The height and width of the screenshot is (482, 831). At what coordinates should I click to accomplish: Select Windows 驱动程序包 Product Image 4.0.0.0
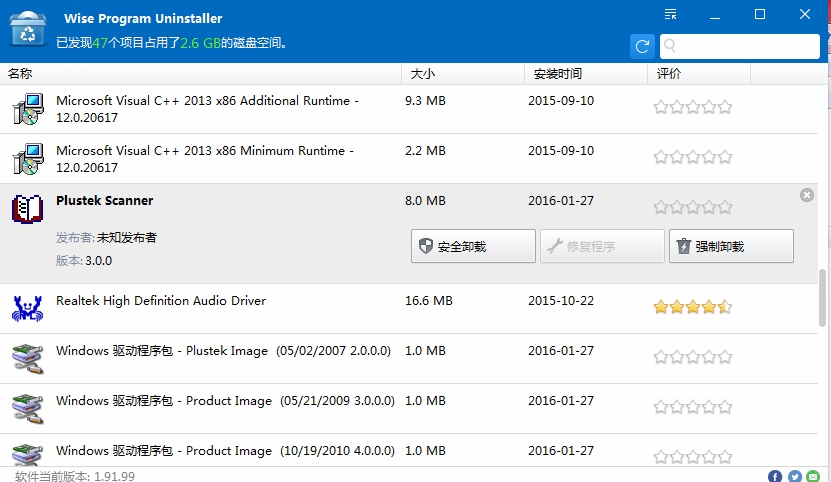[x=225, y=450]
